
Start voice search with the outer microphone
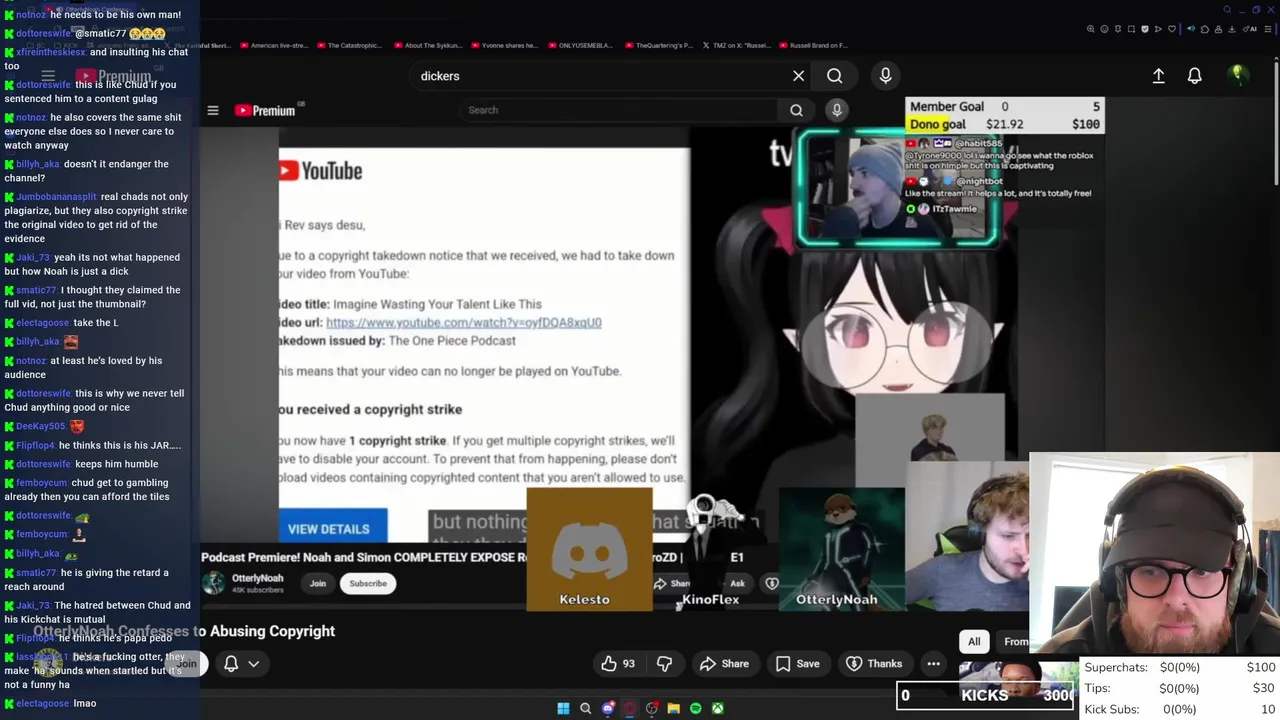885,76
